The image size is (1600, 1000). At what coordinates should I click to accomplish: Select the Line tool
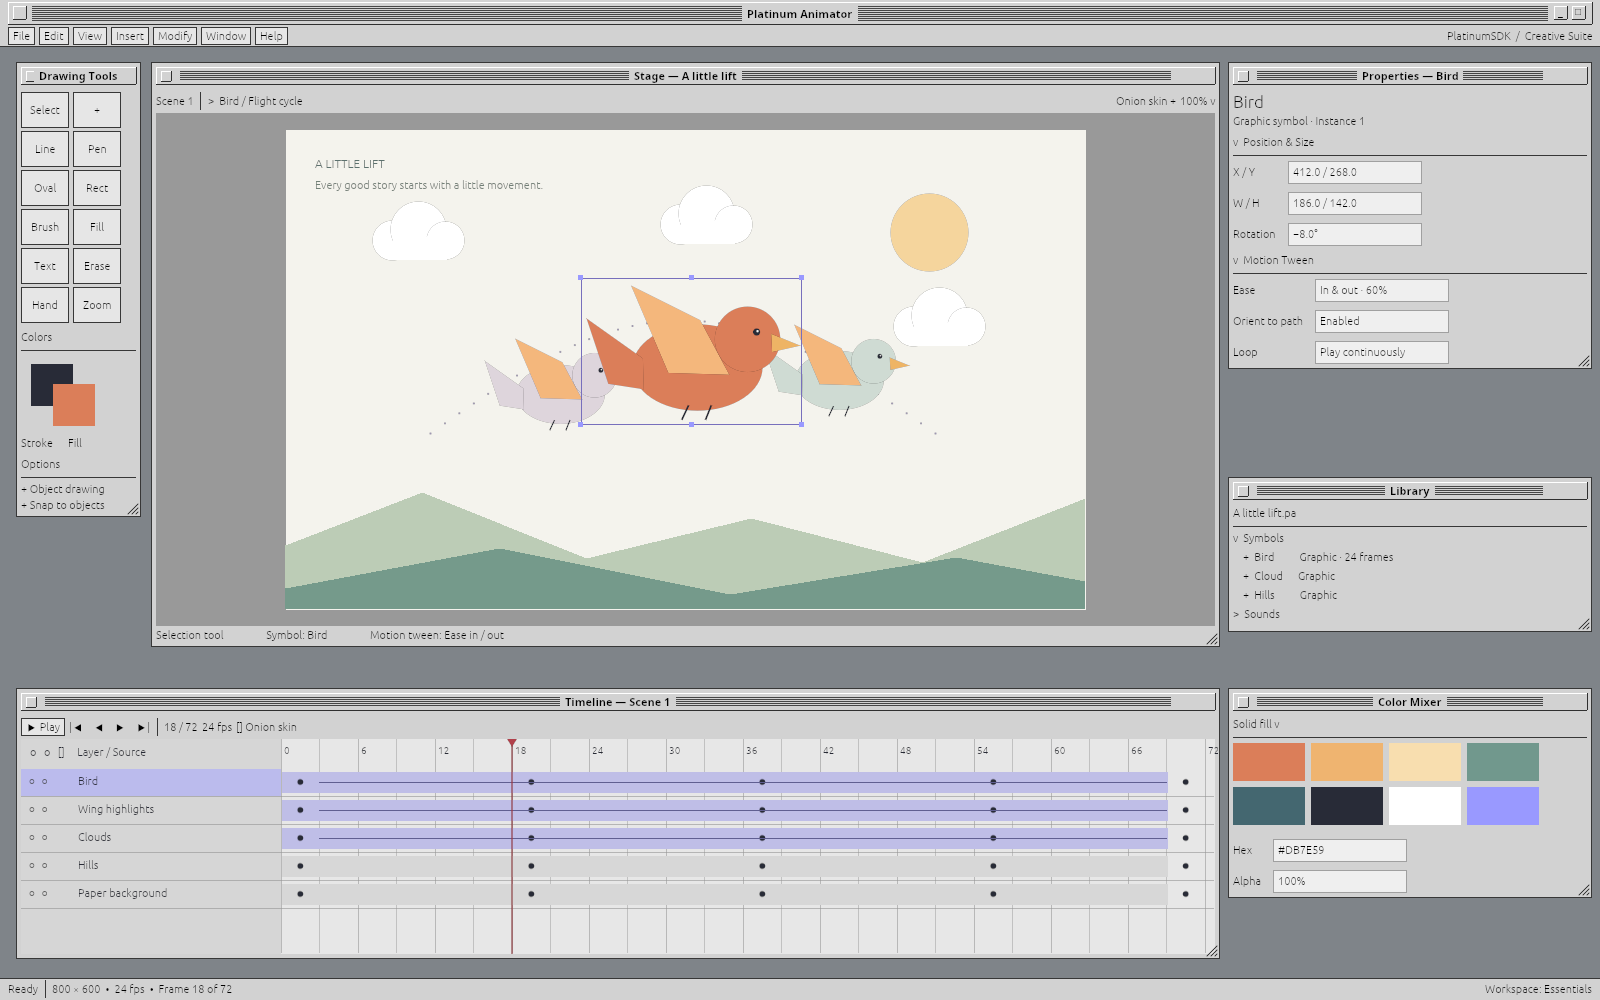click(45, 149)
